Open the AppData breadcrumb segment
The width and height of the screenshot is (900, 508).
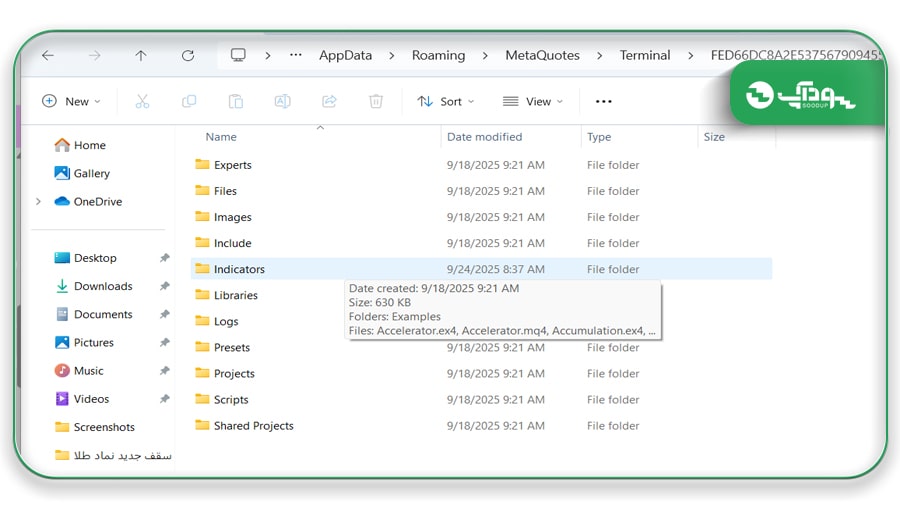click(346, 55)
